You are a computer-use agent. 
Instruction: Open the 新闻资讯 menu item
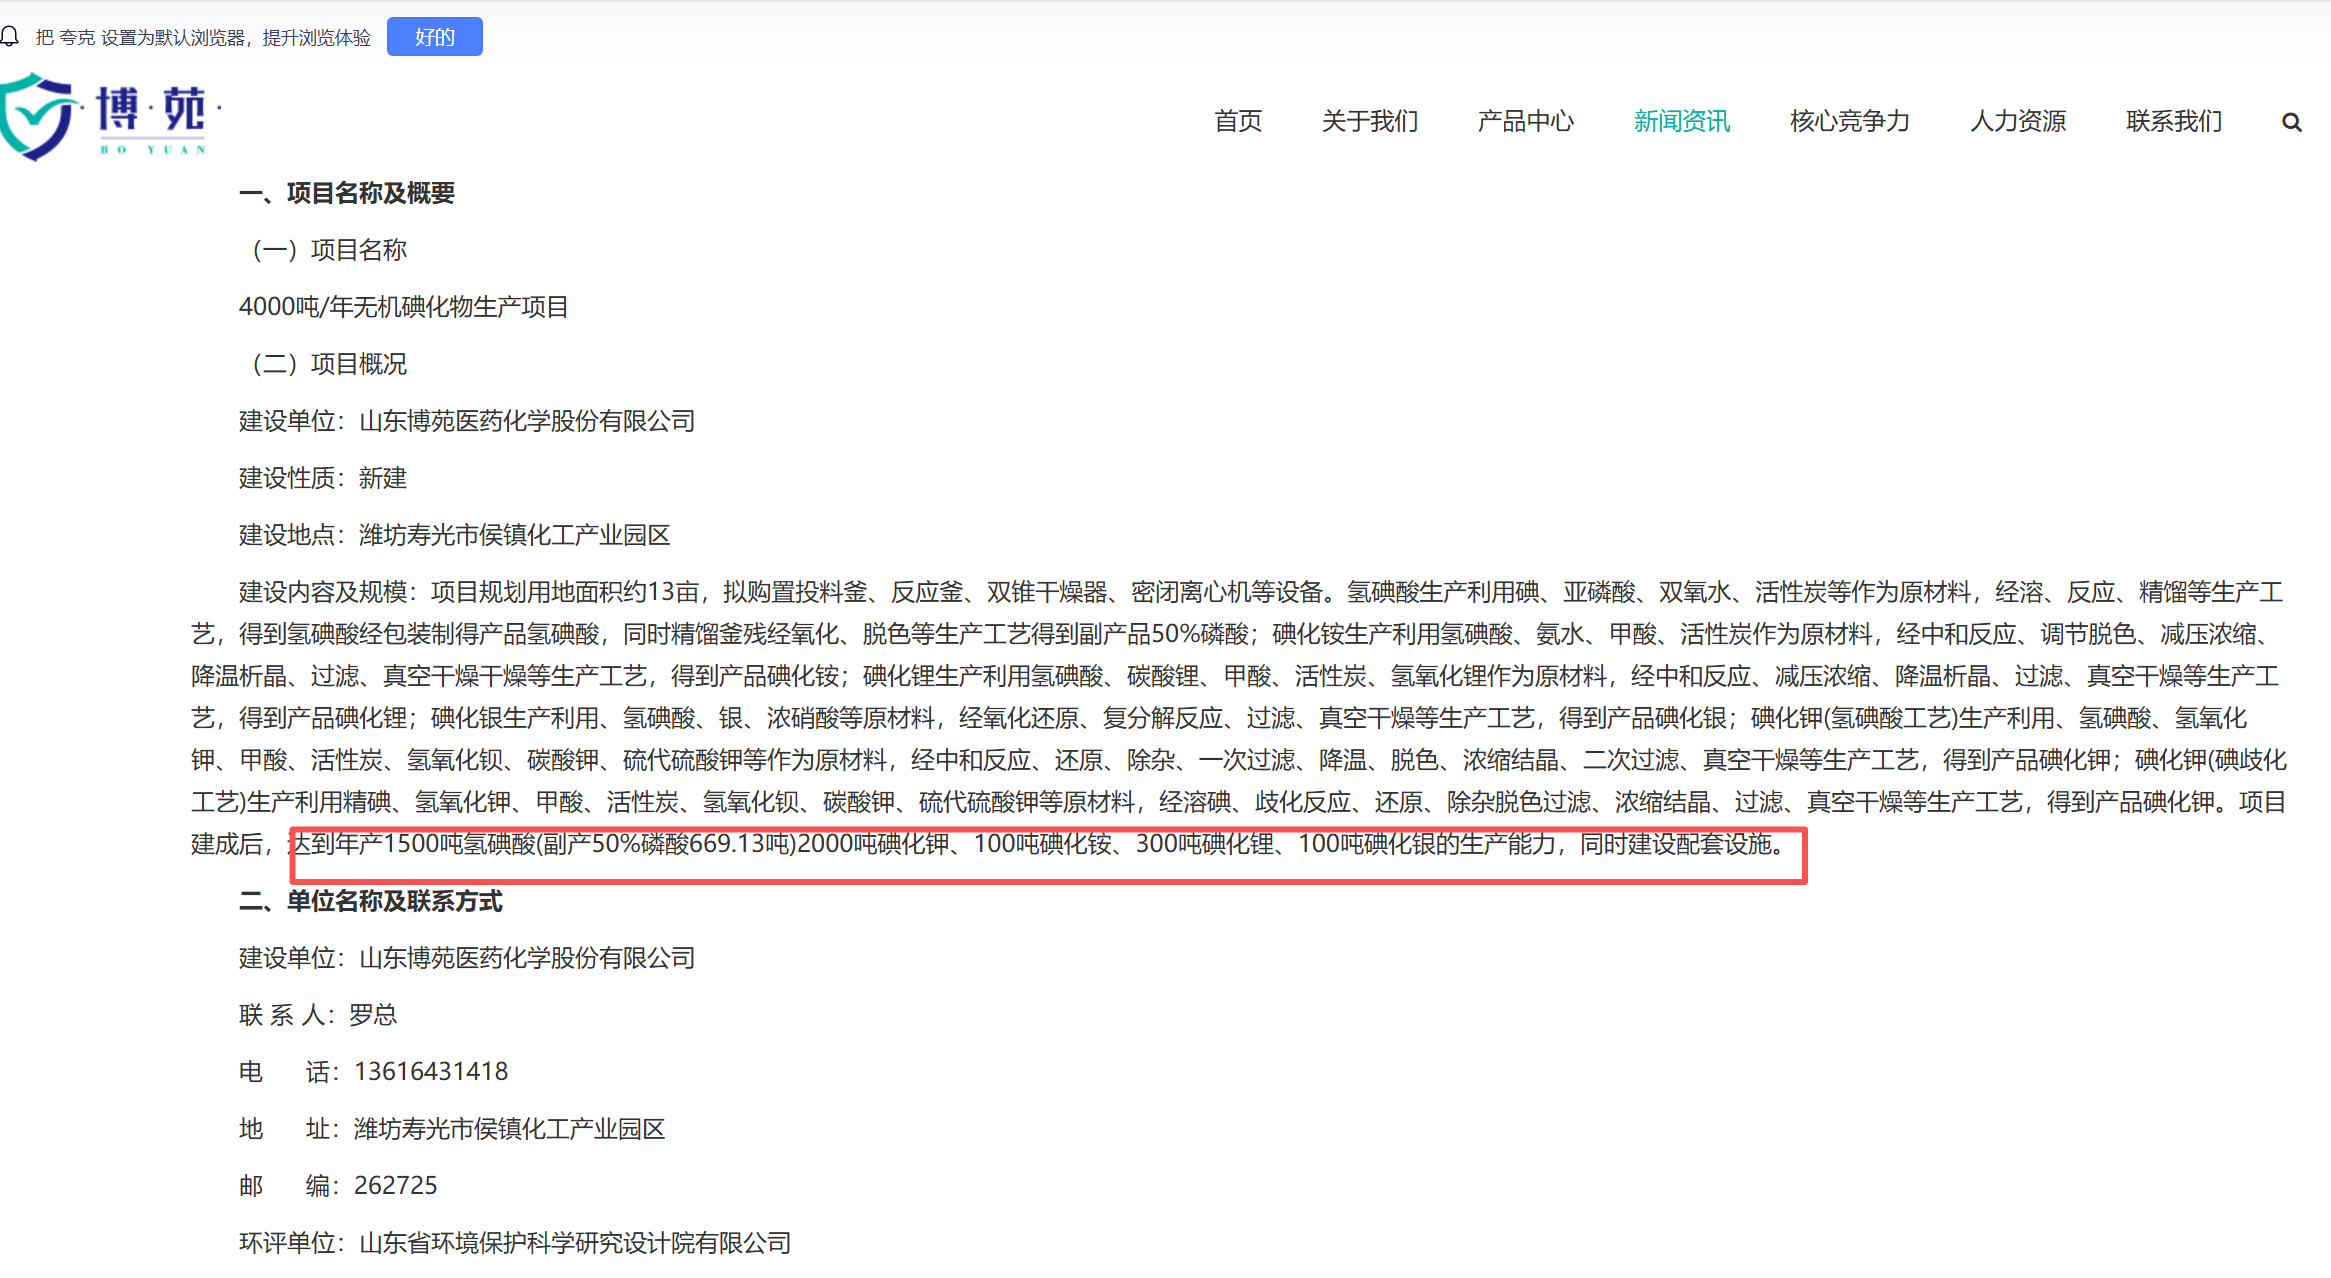[x=1682, y=121]
